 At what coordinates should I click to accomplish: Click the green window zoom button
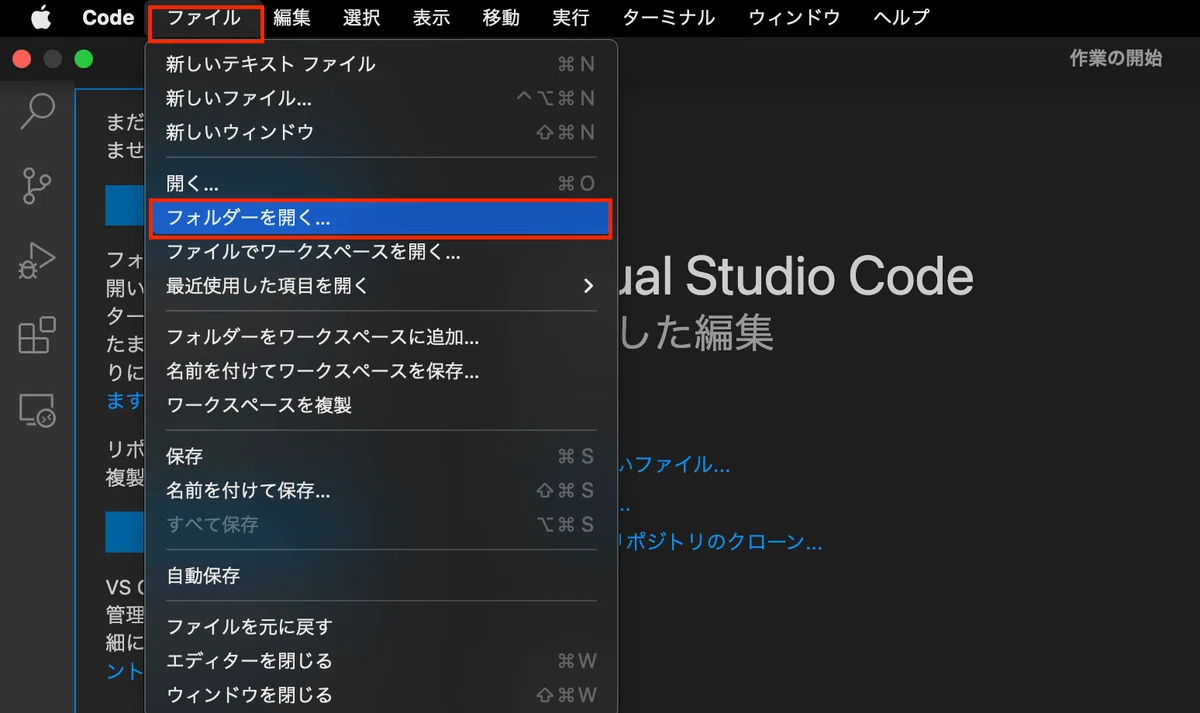pos(84,59)
